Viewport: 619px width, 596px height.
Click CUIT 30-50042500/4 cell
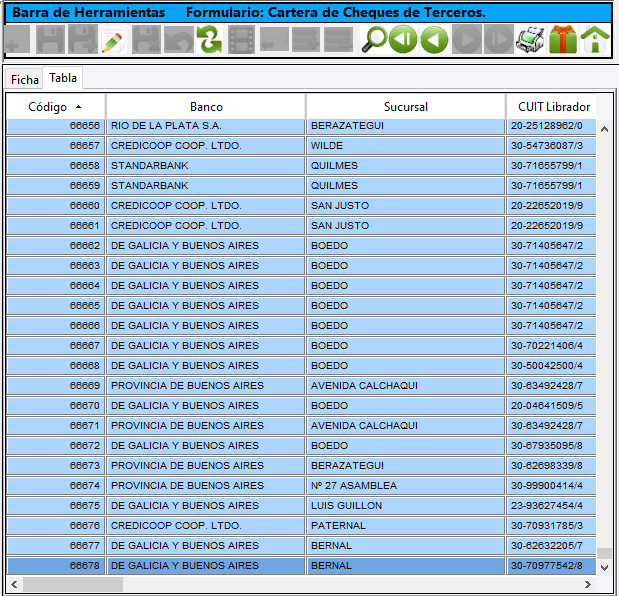click(x=551, y=365)
